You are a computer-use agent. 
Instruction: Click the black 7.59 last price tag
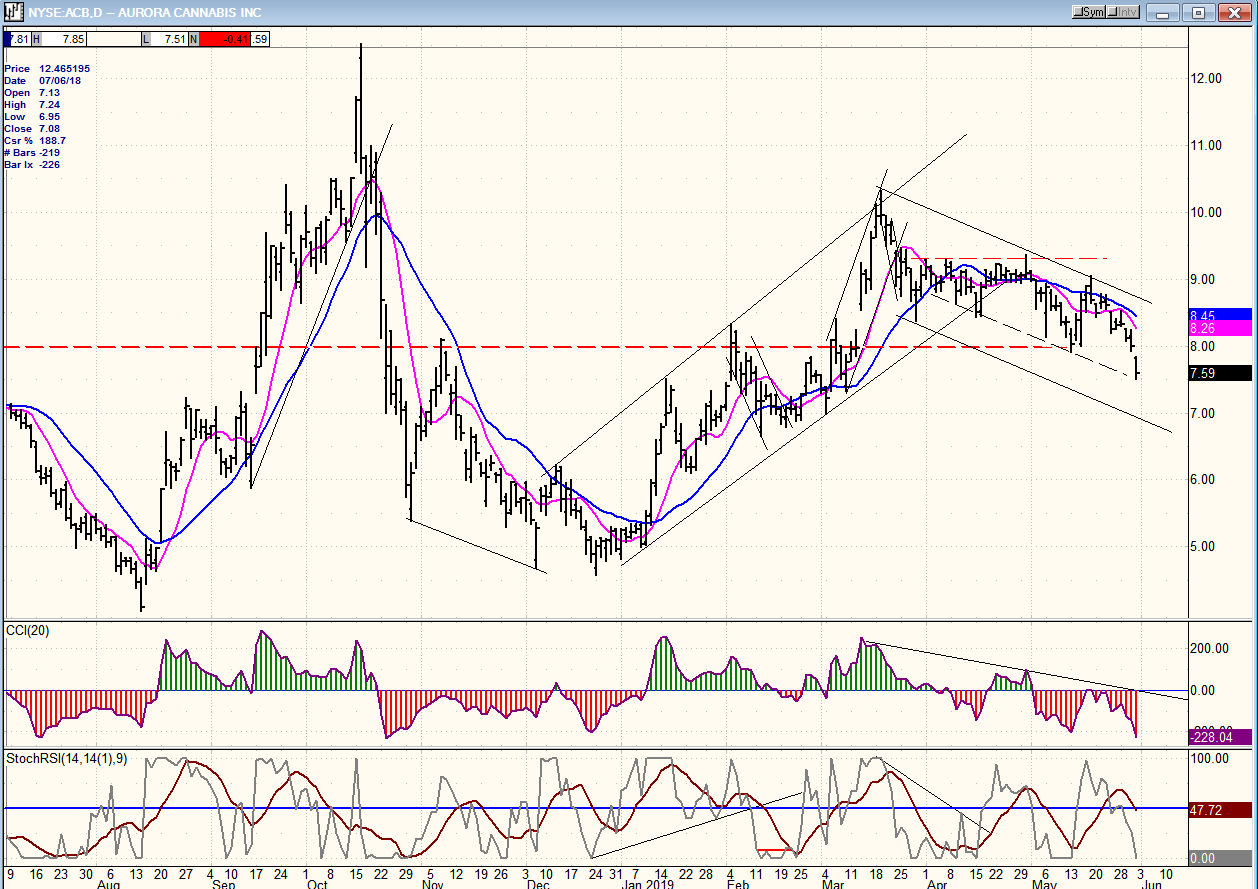[1219, 373]
